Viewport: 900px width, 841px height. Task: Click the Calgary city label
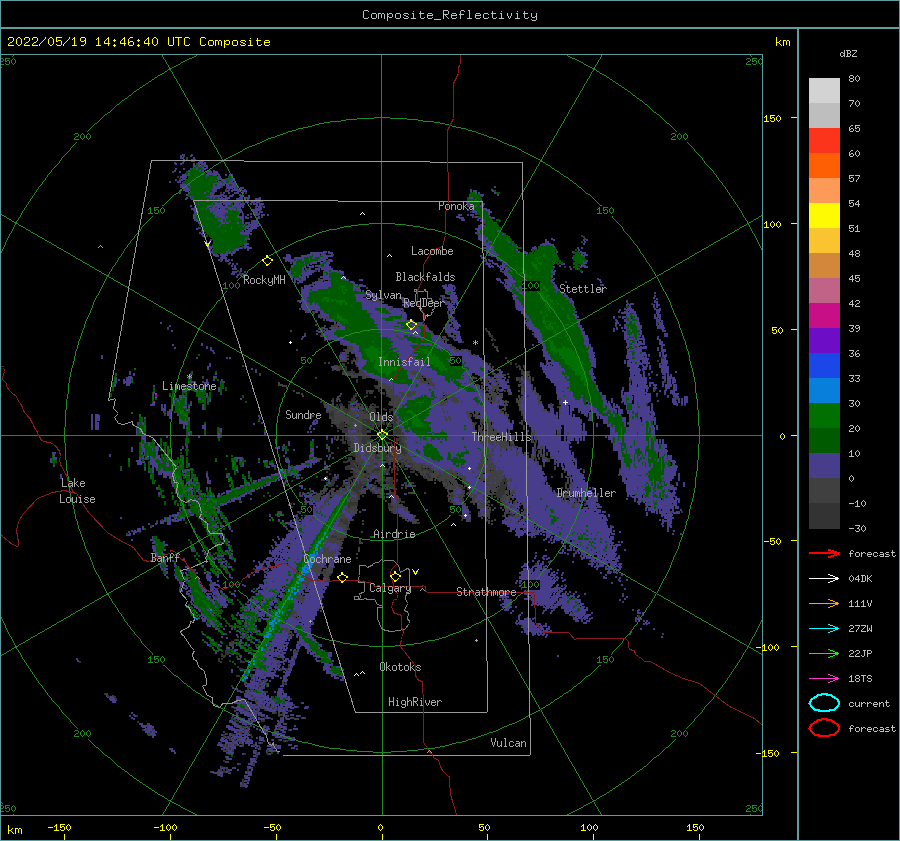pos(390,588)
